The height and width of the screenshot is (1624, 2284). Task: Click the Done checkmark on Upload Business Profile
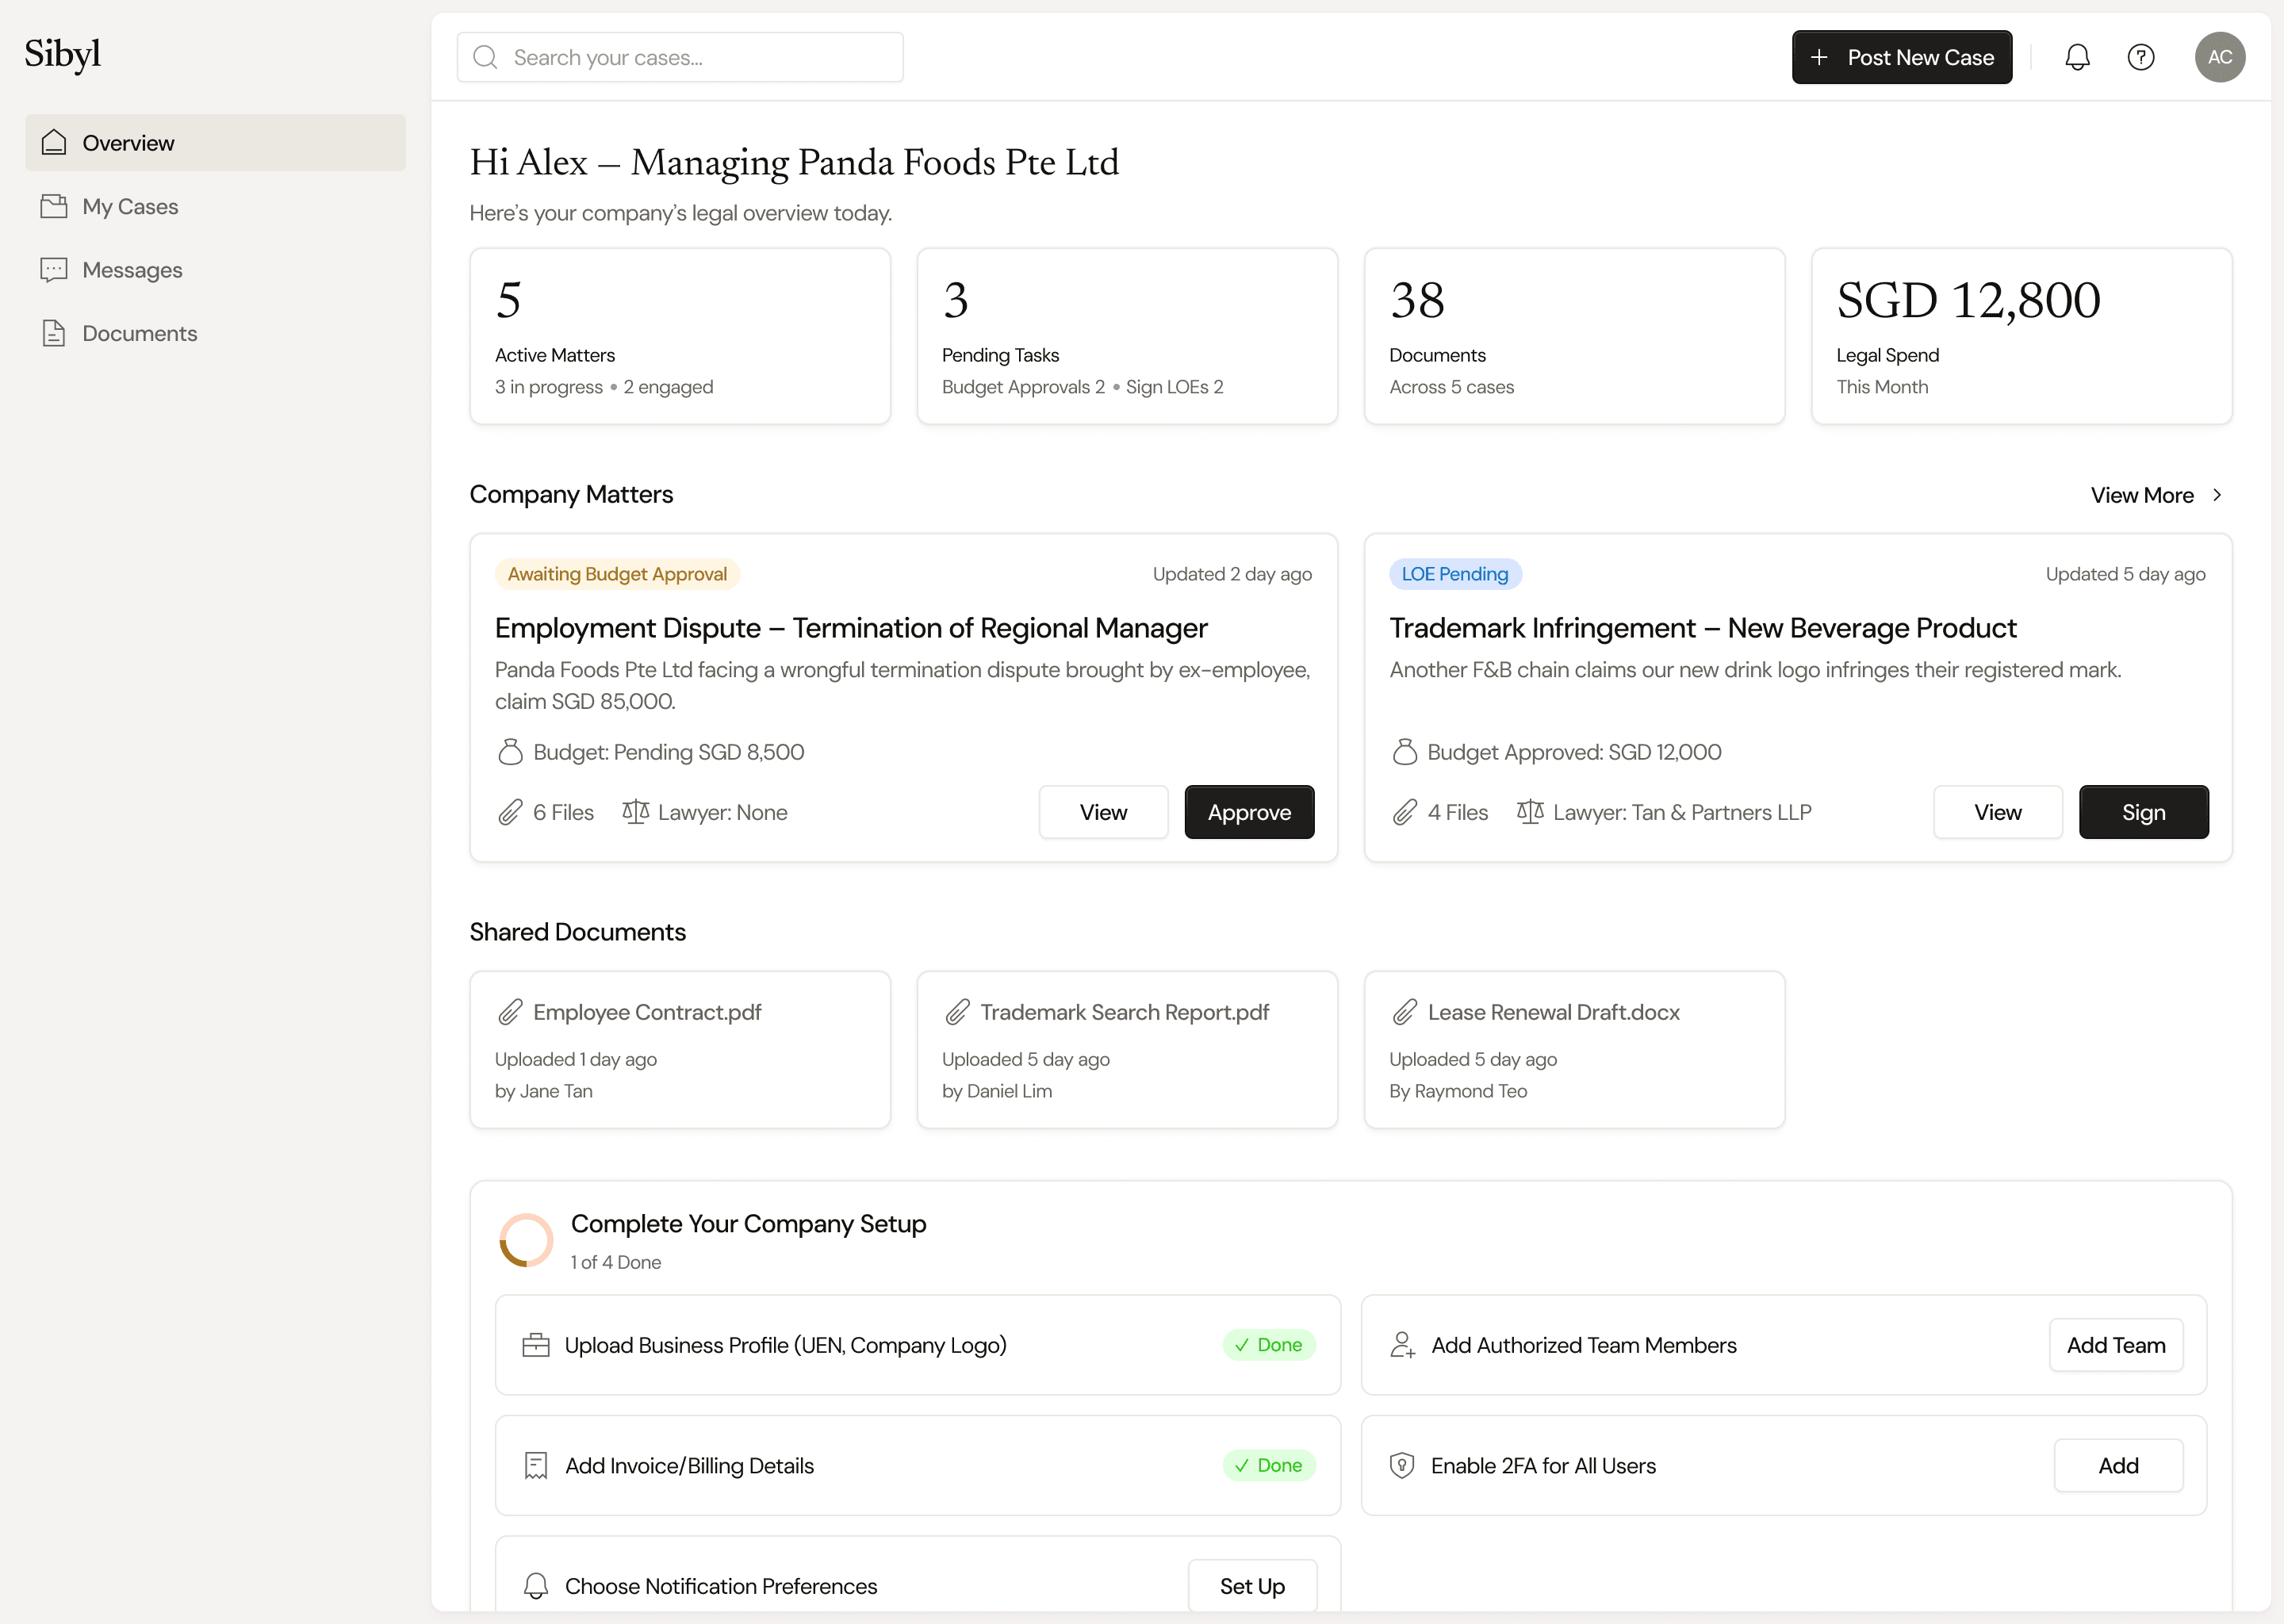coord(1242,1345)
